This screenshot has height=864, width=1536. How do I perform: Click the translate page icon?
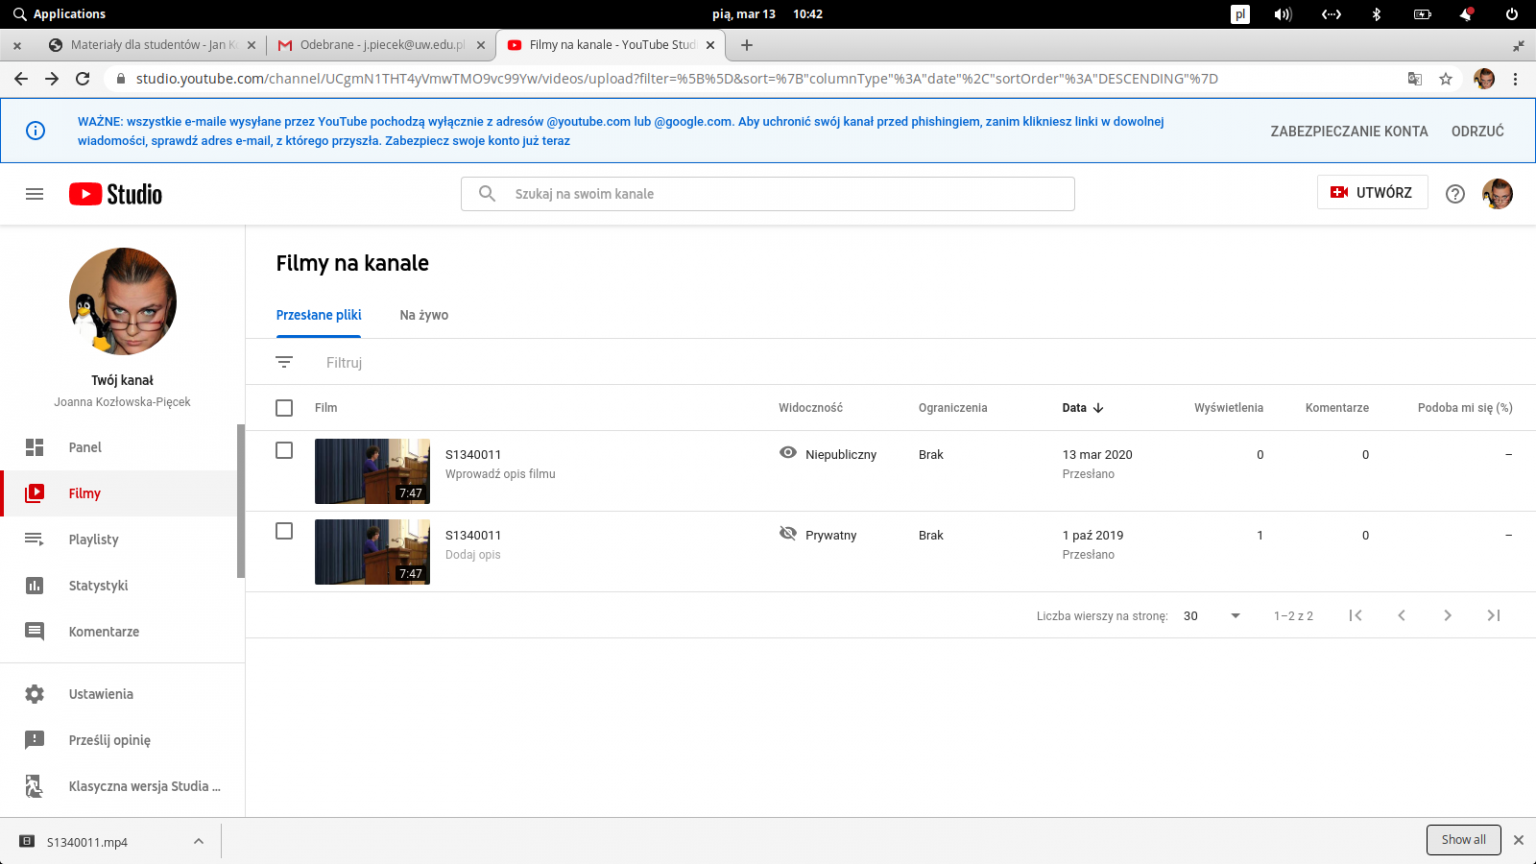tap(1414, 79)
